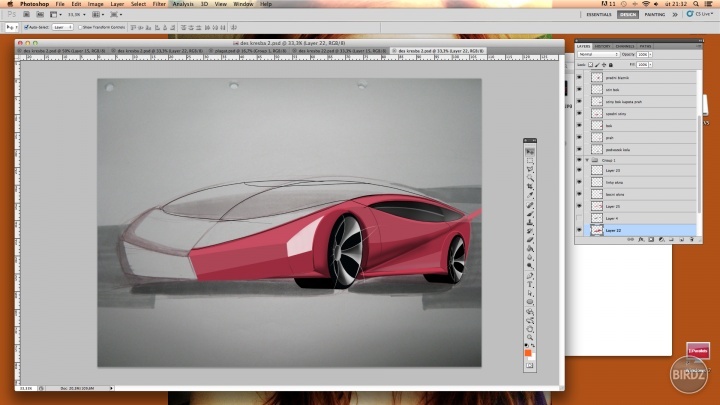The image size is (720, 405).
Task: Select the Eyedropper tool
Action: 530,196
